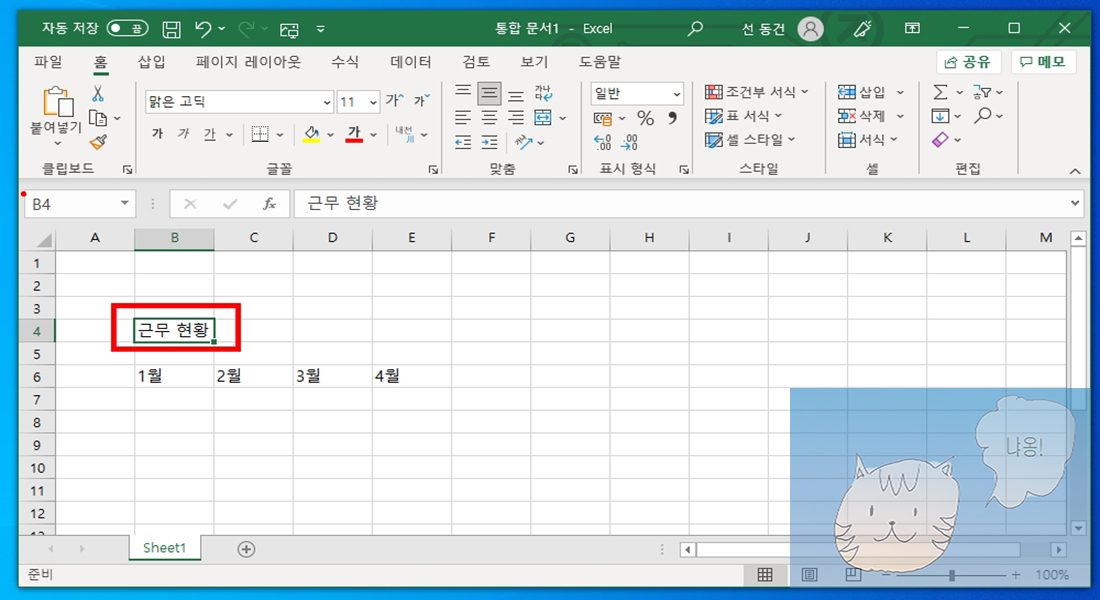Image resolution: width=1100 pixels, height=600 pixels.
Task: Toggle the AutoSave switch
Action: coord(128,29)
